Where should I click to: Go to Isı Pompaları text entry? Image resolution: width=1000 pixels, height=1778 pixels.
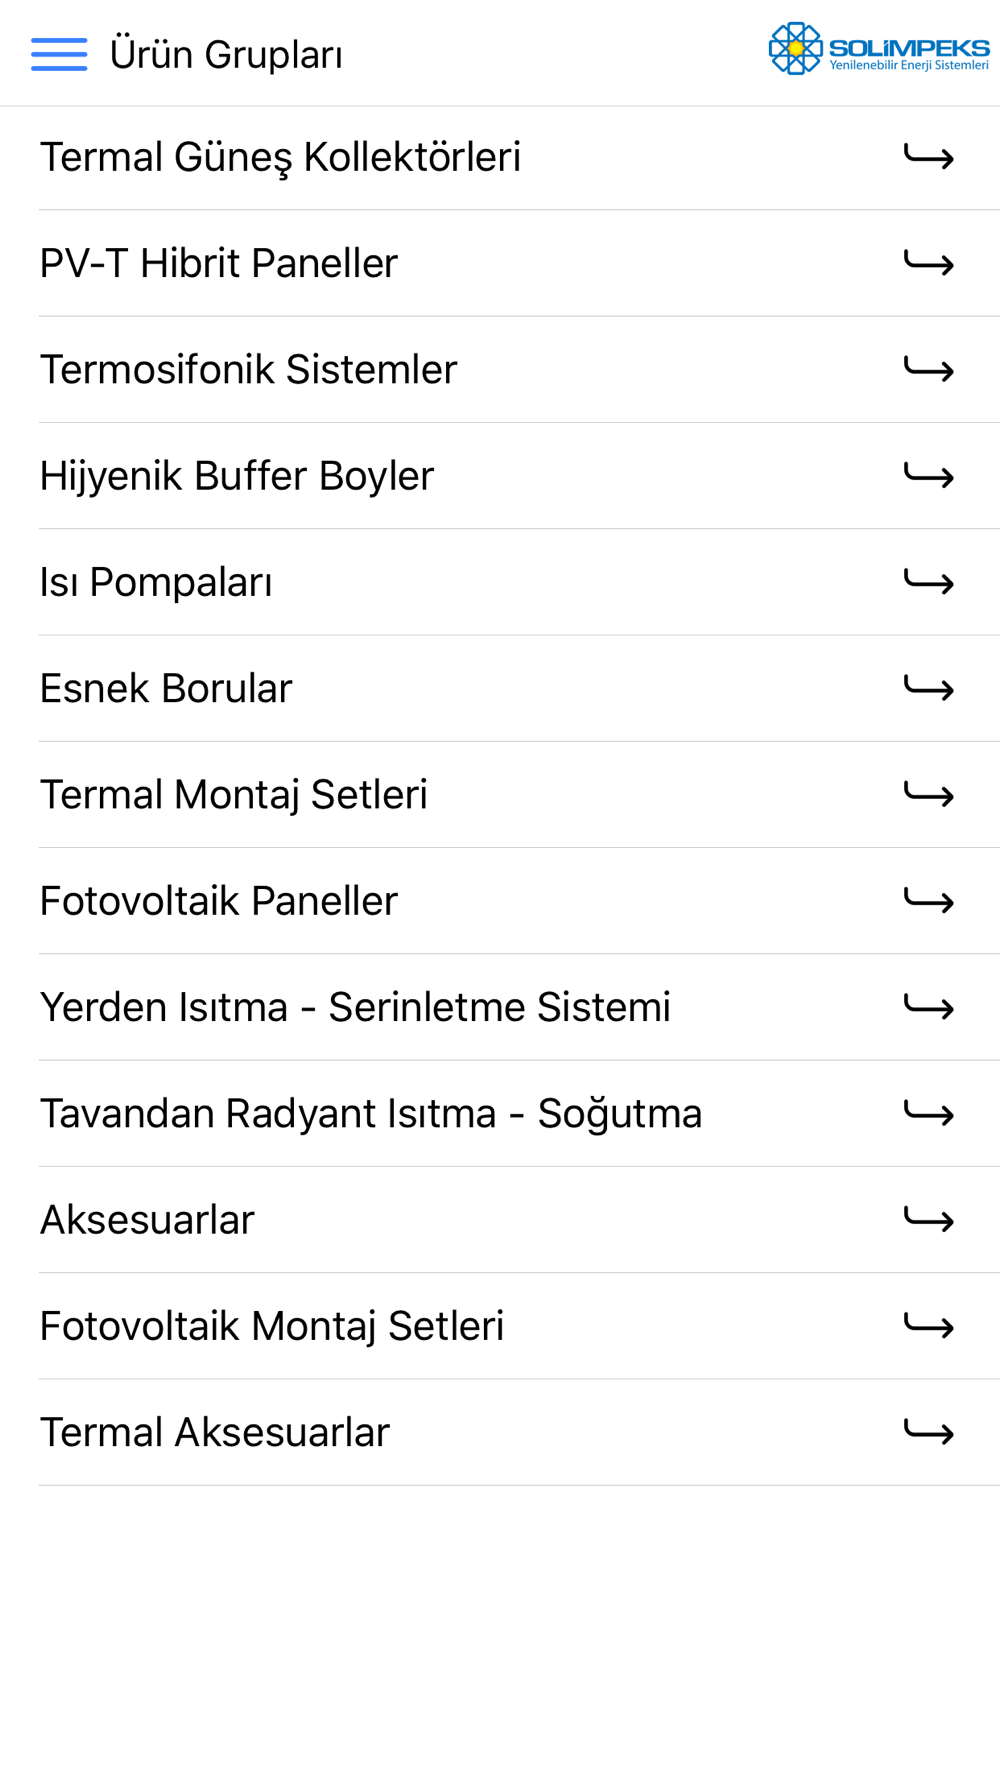click(x=156, y=583)
